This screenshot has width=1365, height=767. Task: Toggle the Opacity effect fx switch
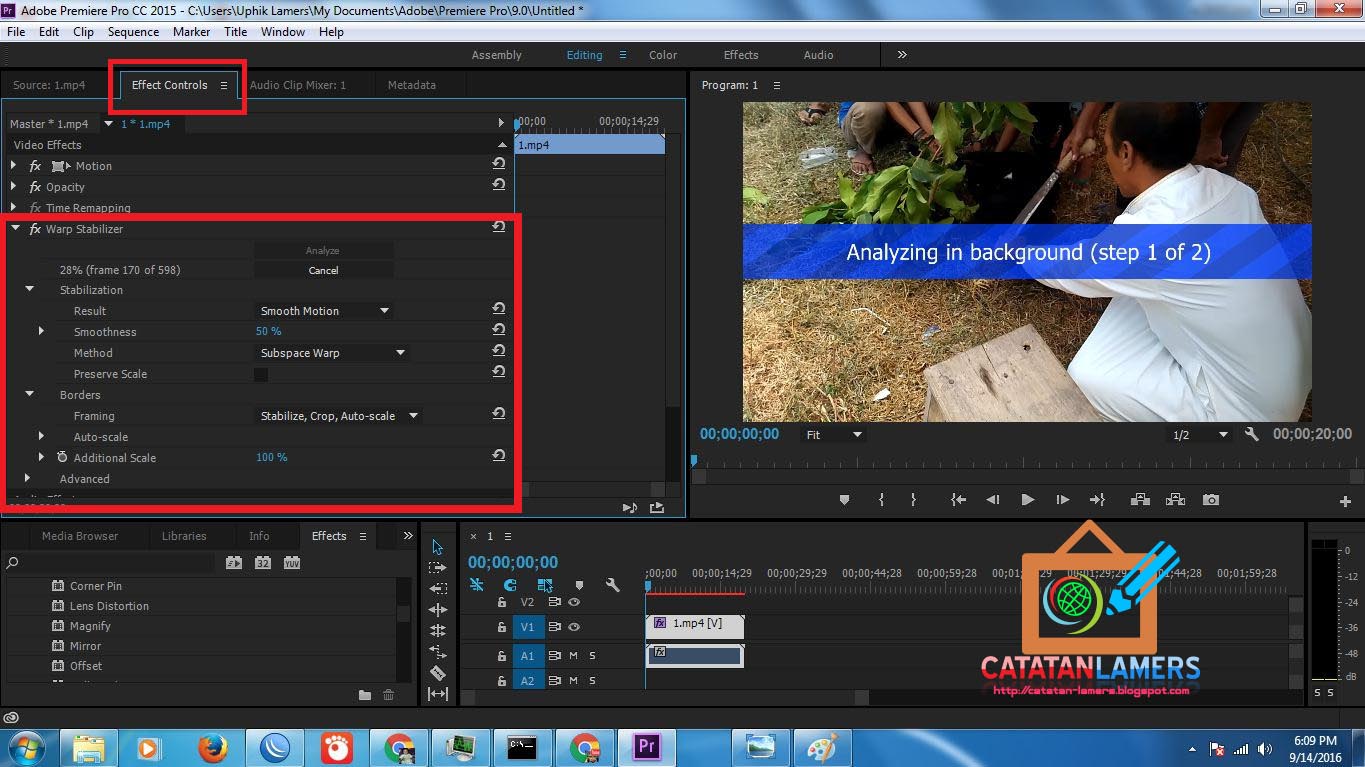coord(35,187)
